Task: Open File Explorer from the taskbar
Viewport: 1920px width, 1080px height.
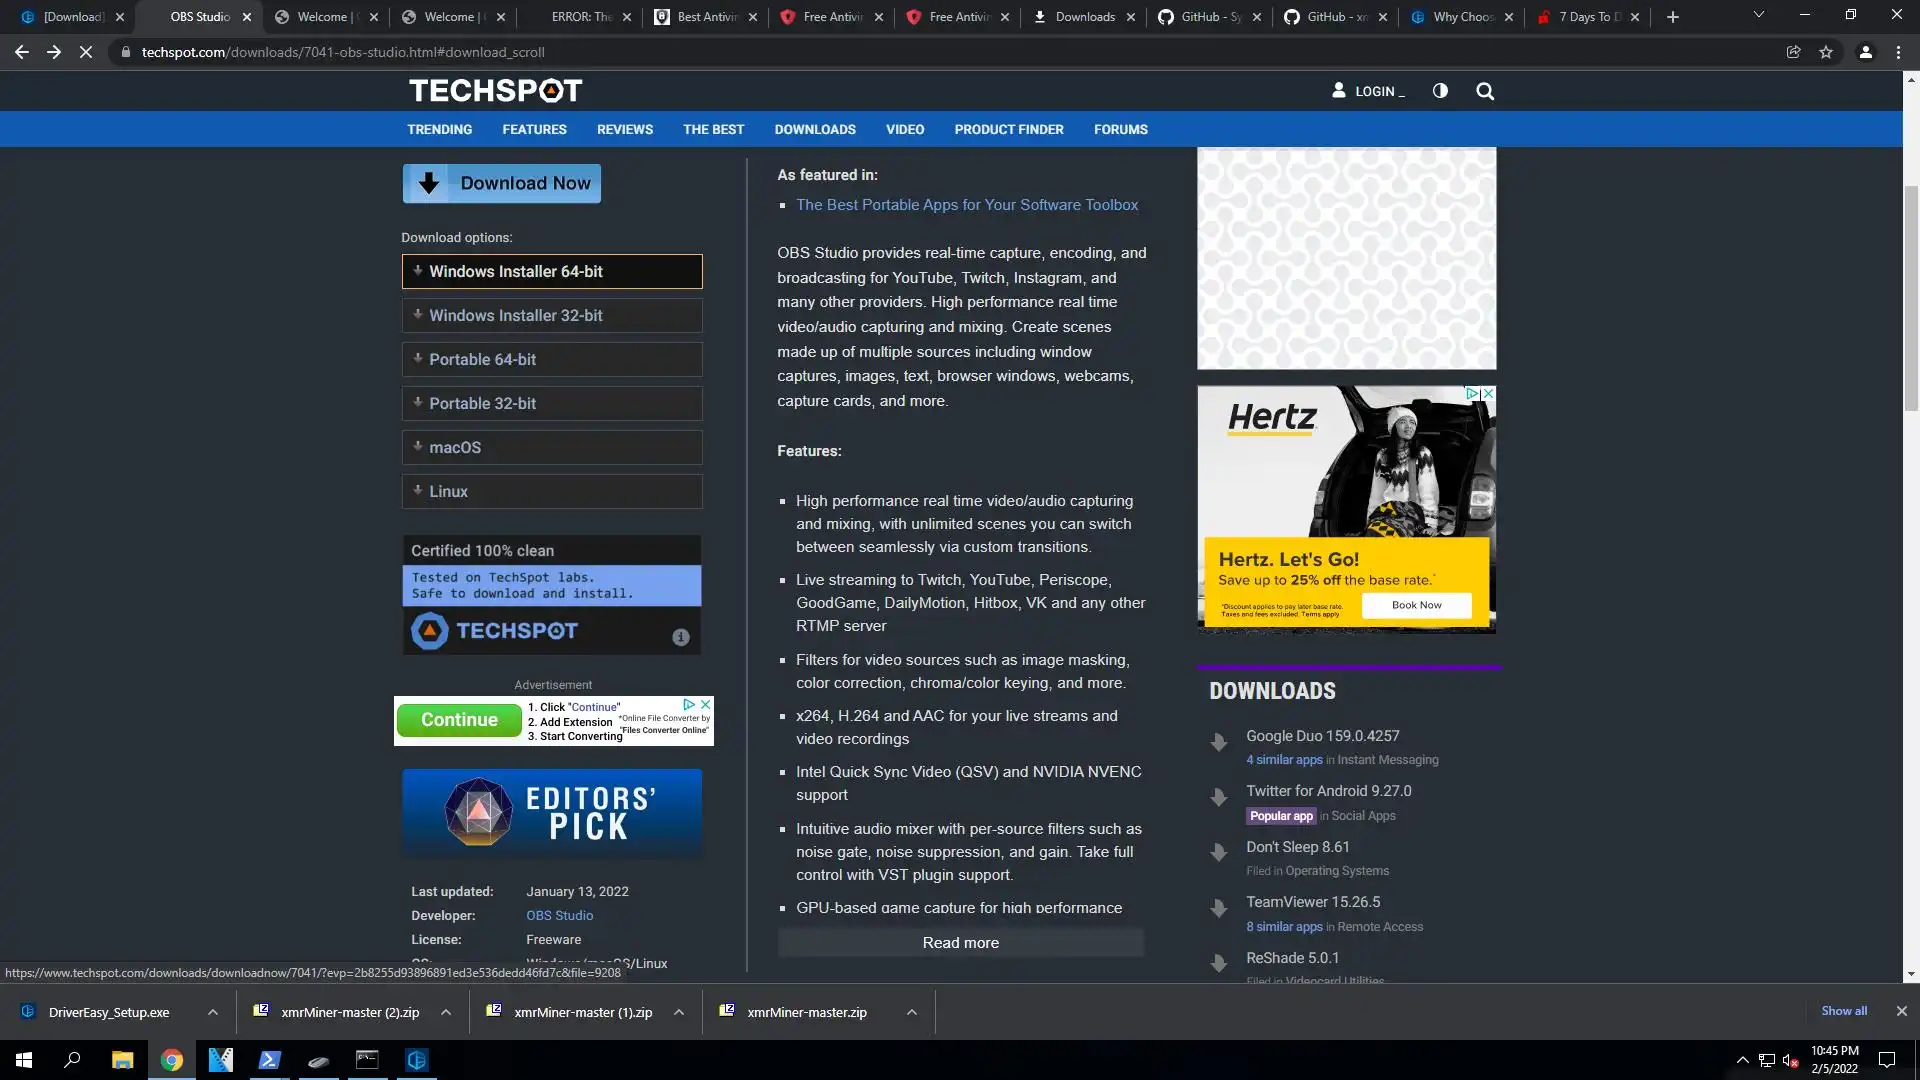Action: coord(122,1060)
